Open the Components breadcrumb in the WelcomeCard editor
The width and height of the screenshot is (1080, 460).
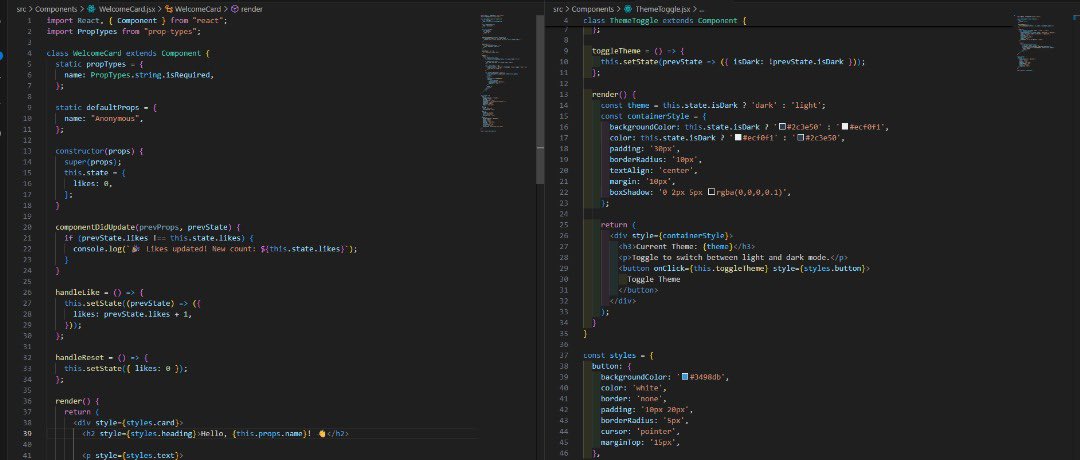56,10
